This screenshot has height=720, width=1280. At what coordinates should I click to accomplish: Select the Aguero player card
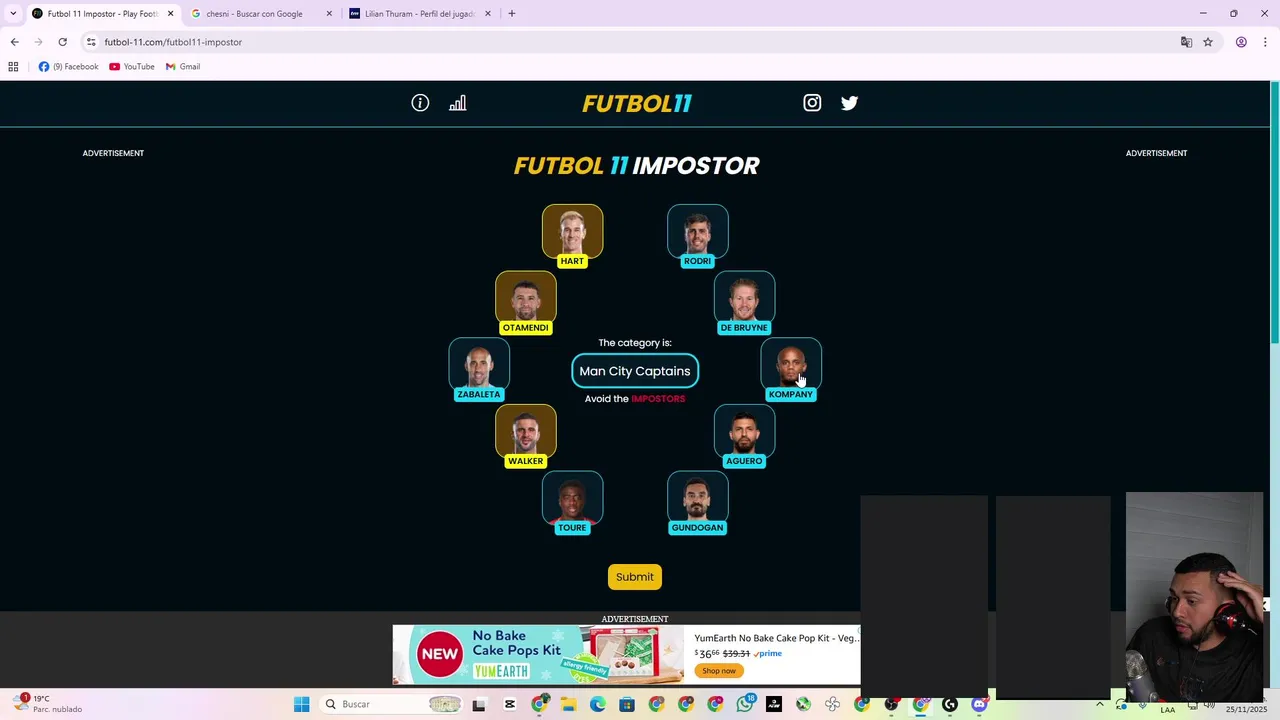tap(744, 437)
